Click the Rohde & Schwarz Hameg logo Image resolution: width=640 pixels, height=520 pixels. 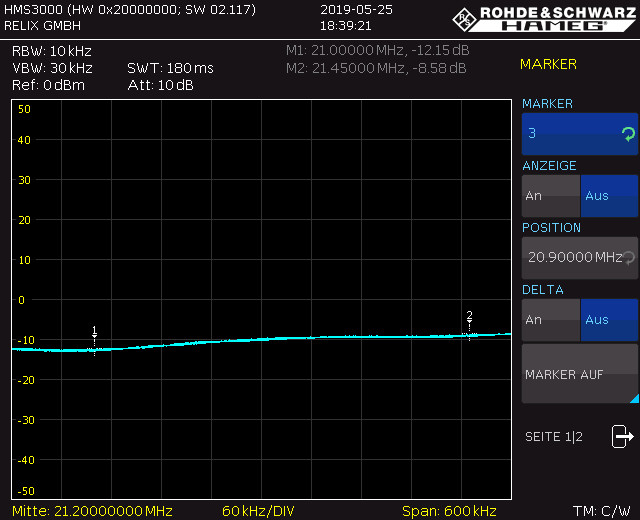pyautogui.click(x=544, y=19)
